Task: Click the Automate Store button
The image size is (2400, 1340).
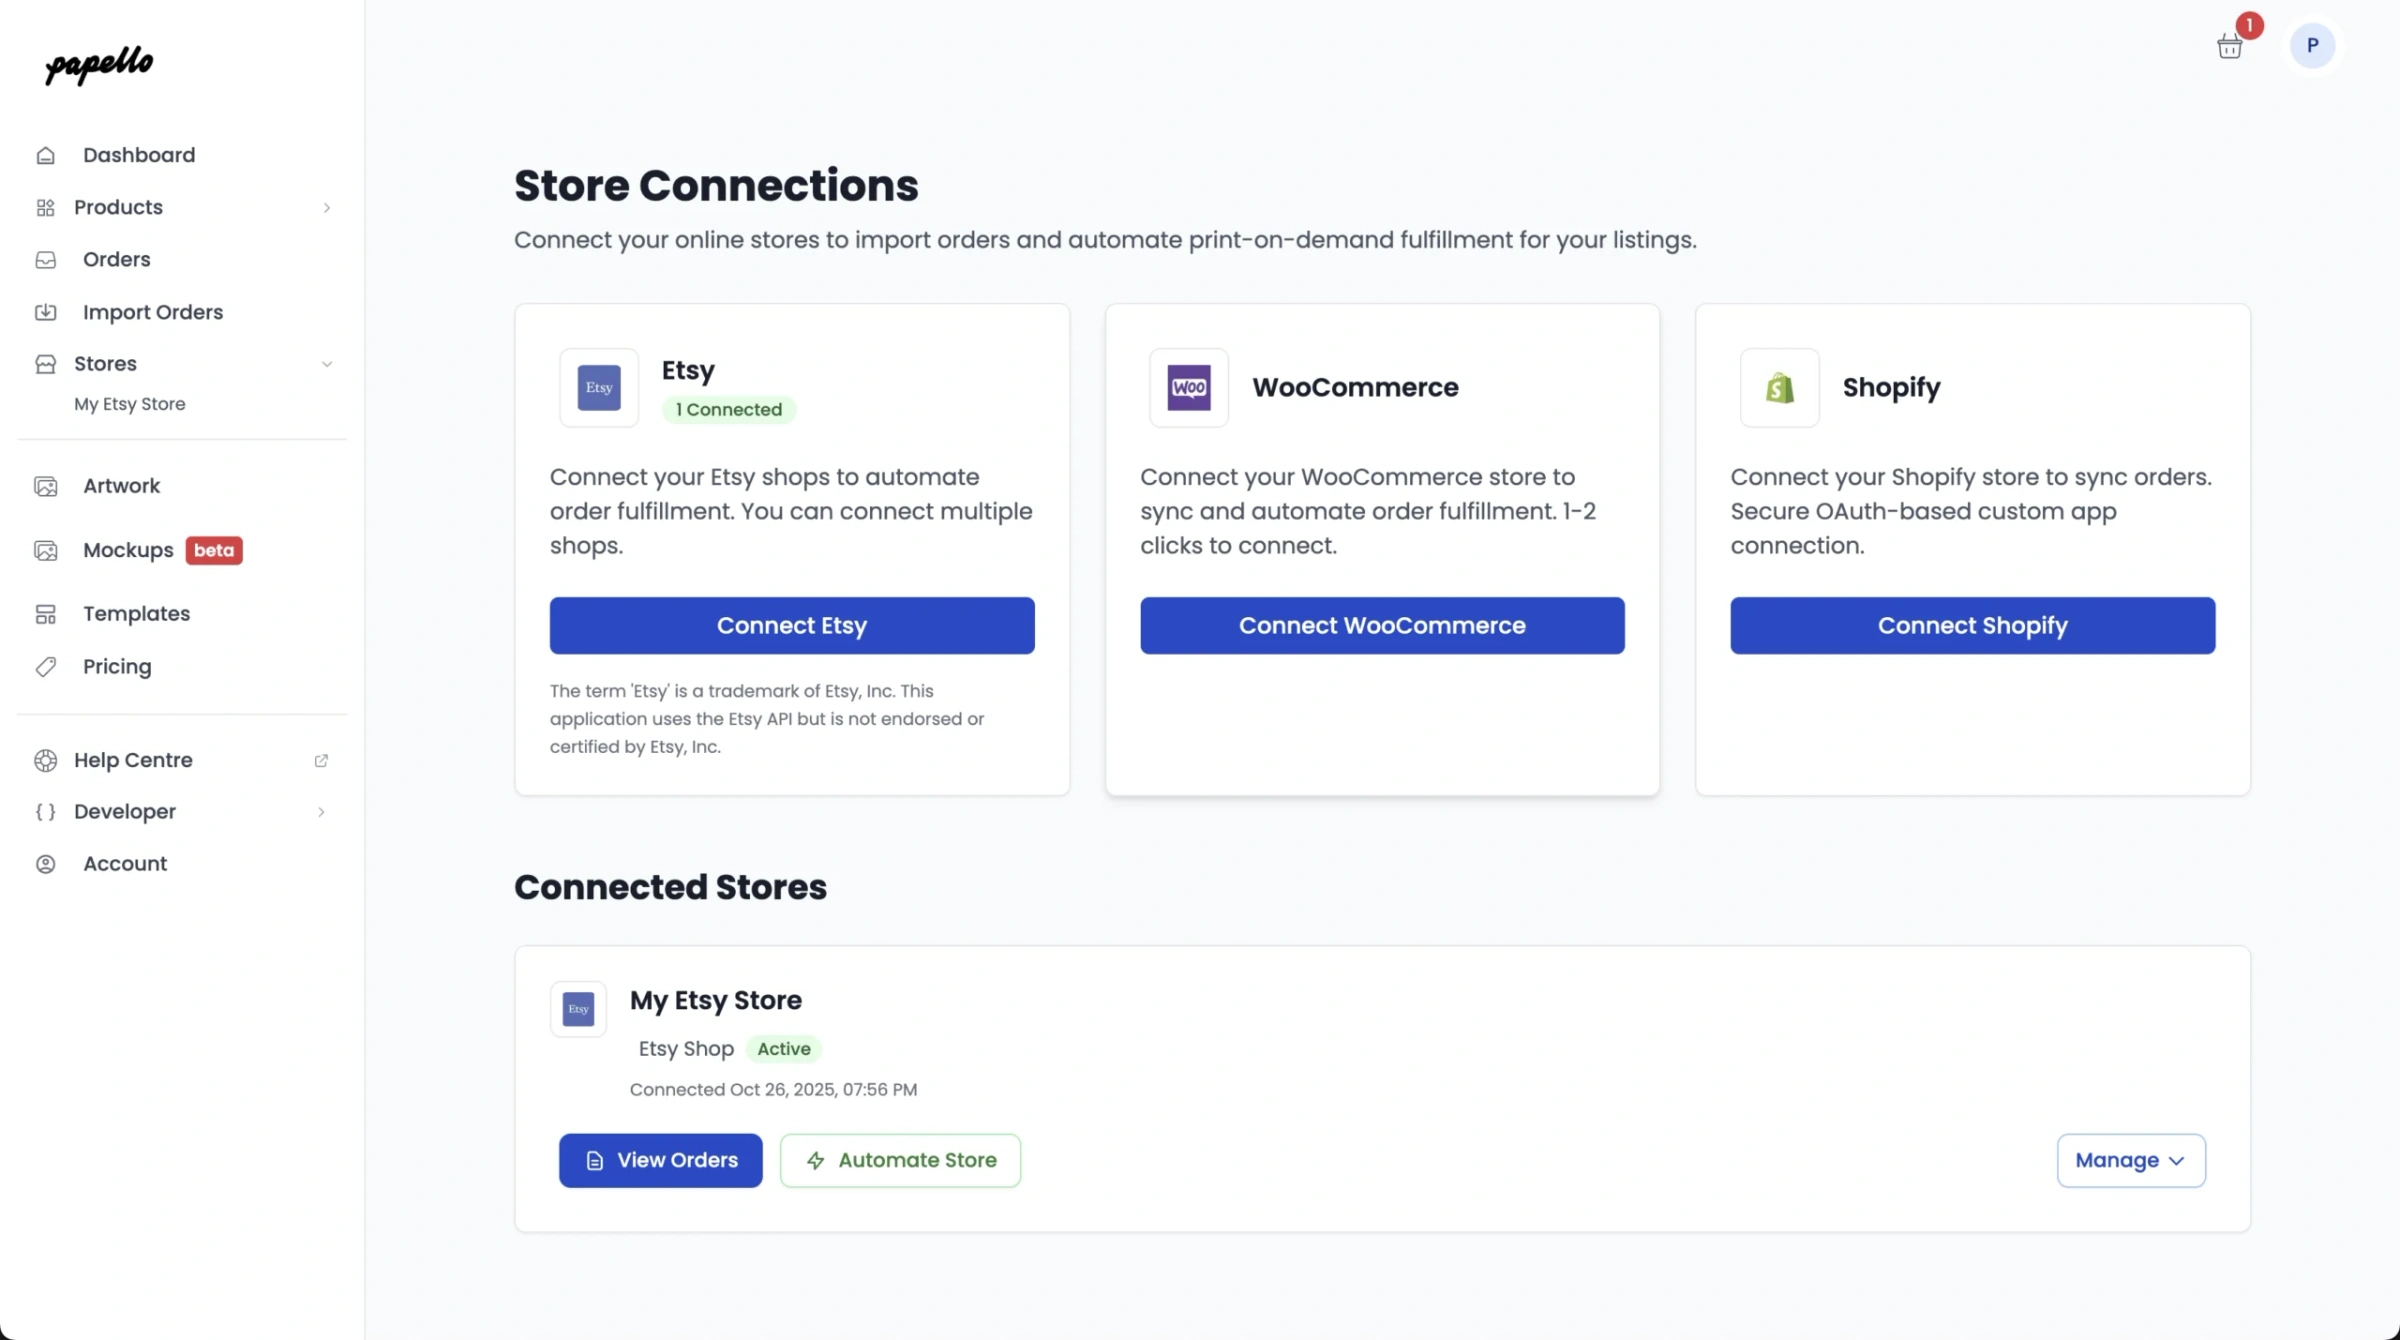Action: pyautogui.click(x=899, y=1160)
